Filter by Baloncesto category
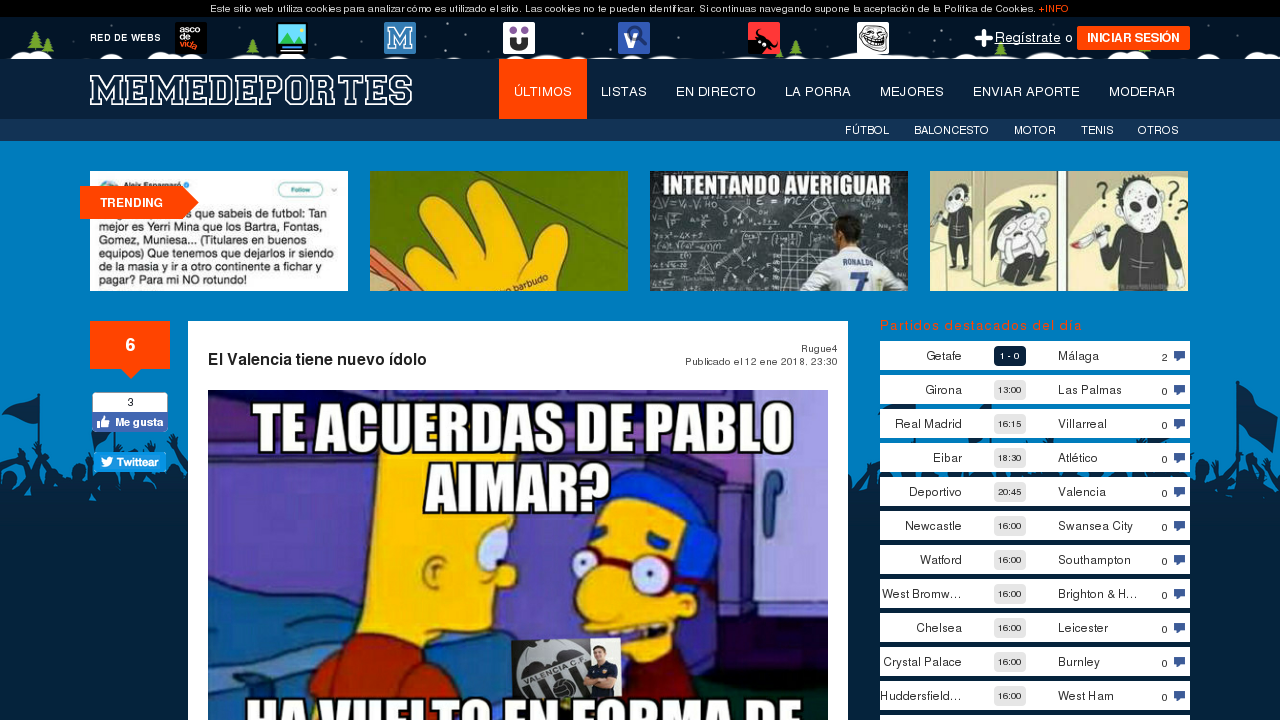Screen dimensions: 1280x720 pos(951,130)
